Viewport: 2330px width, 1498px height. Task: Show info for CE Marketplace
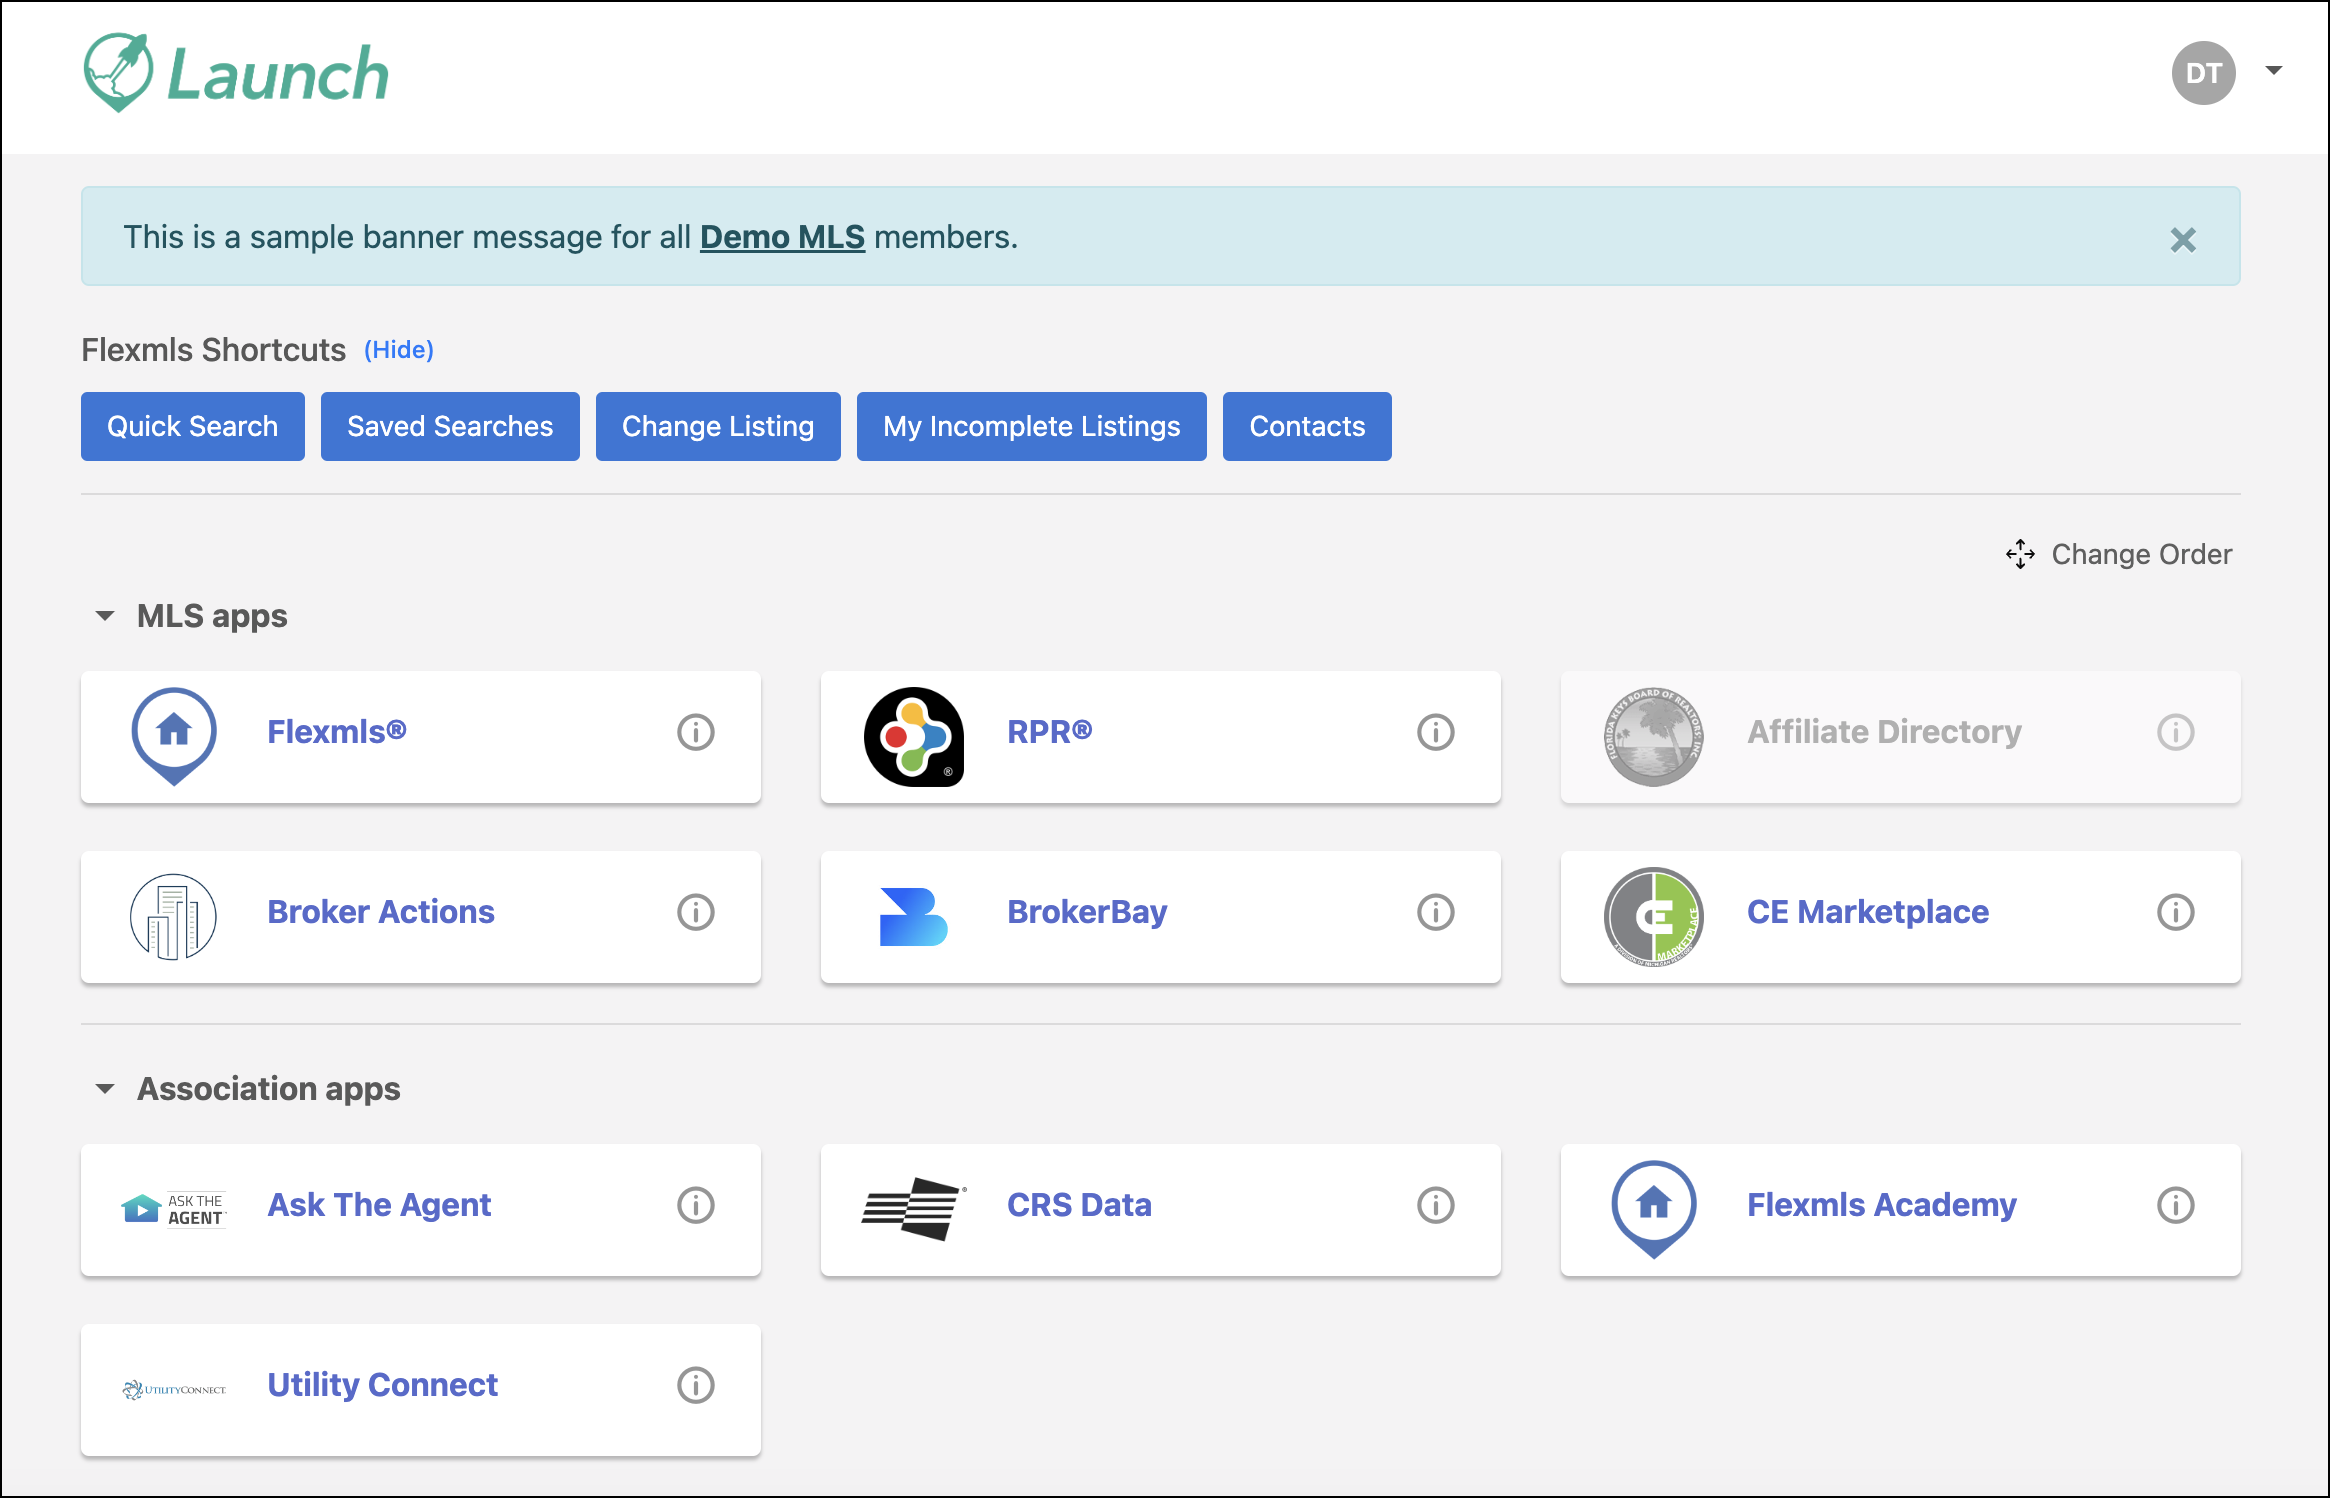pos(2176,912)
